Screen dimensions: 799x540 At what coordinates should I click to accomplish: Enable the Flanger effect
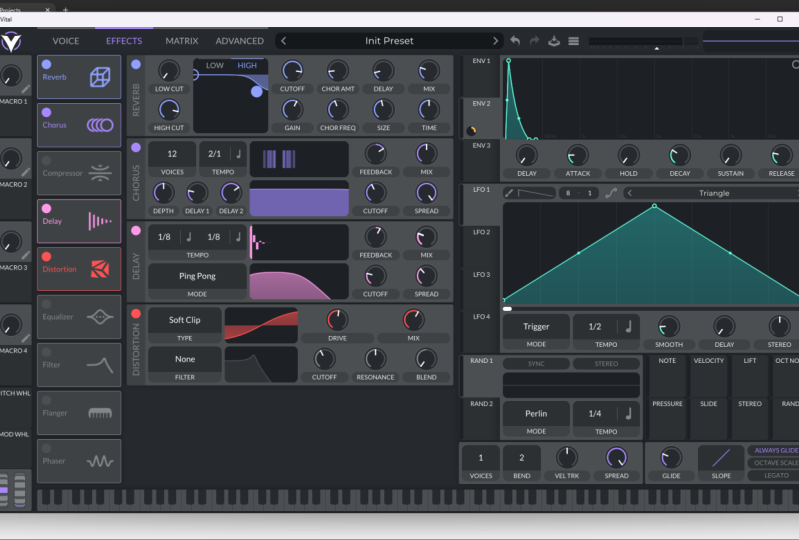[46, 400]
